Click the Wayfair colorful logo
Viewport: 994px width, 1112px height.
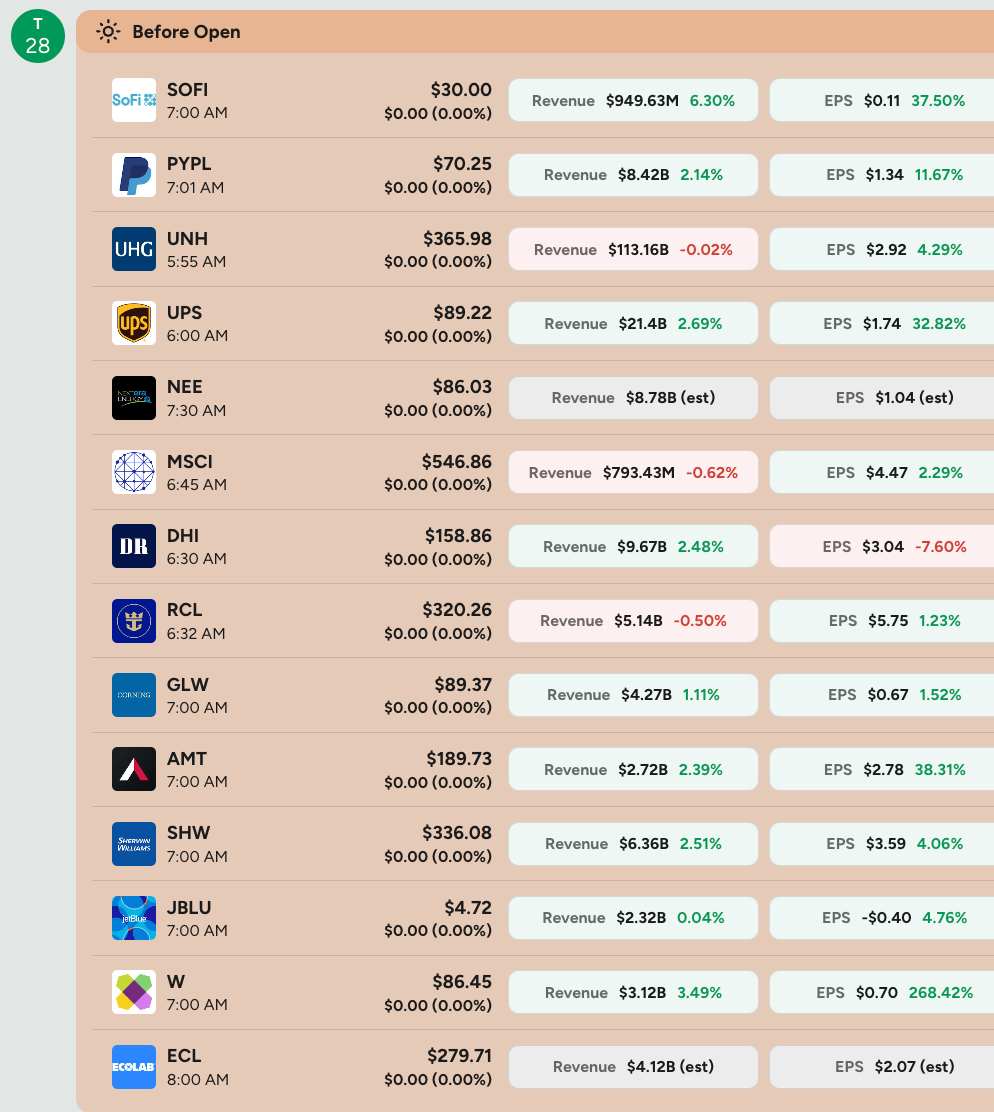[134, 992]
